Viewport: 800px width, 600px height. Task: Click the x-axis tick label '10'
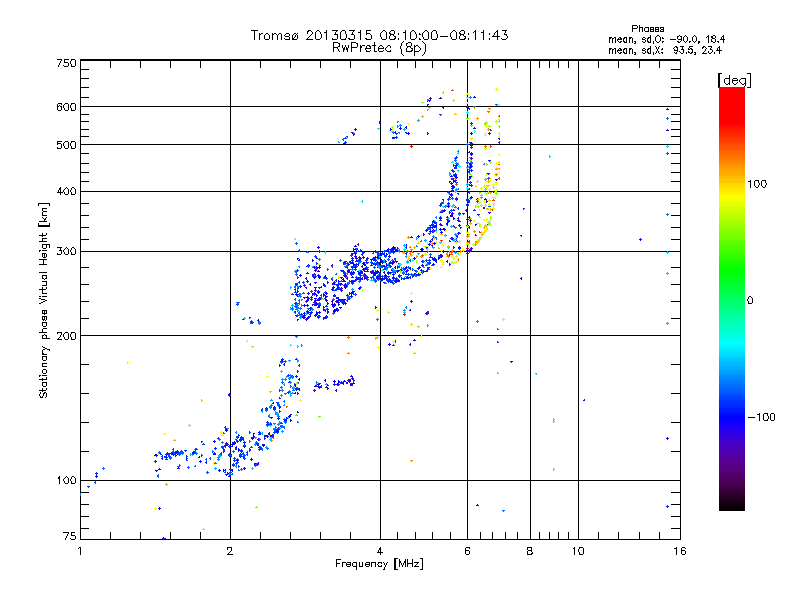coord(578,551)
